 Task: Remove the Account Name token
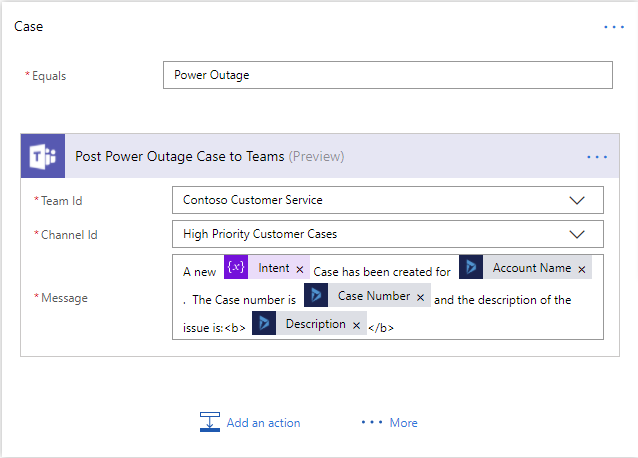pos(582,269)
